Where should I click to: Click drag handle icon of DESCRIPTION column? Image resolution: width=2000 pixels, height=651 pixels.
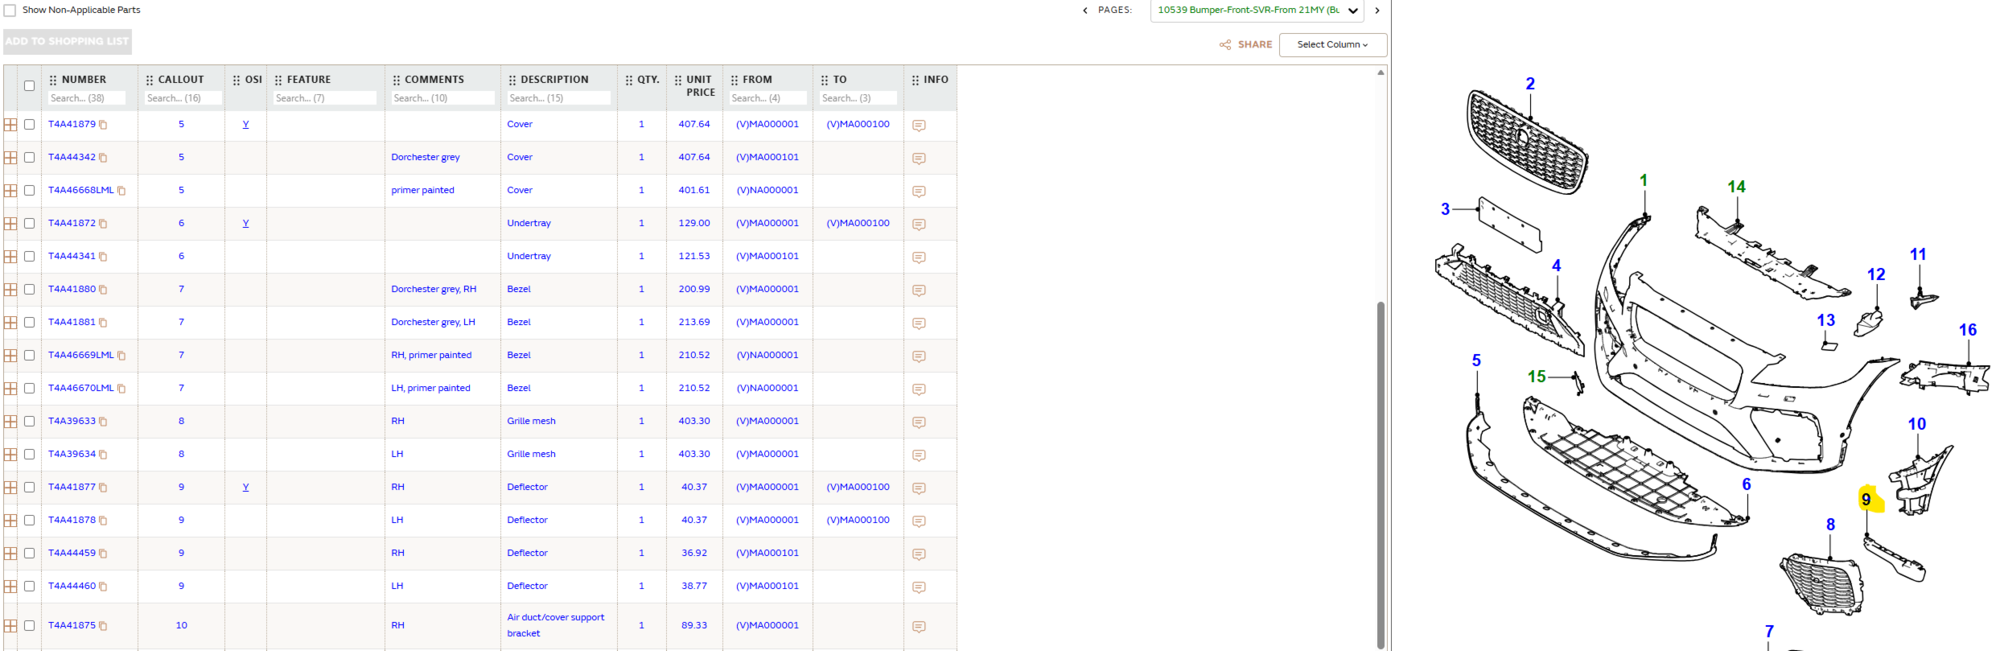tap(512, 80)
